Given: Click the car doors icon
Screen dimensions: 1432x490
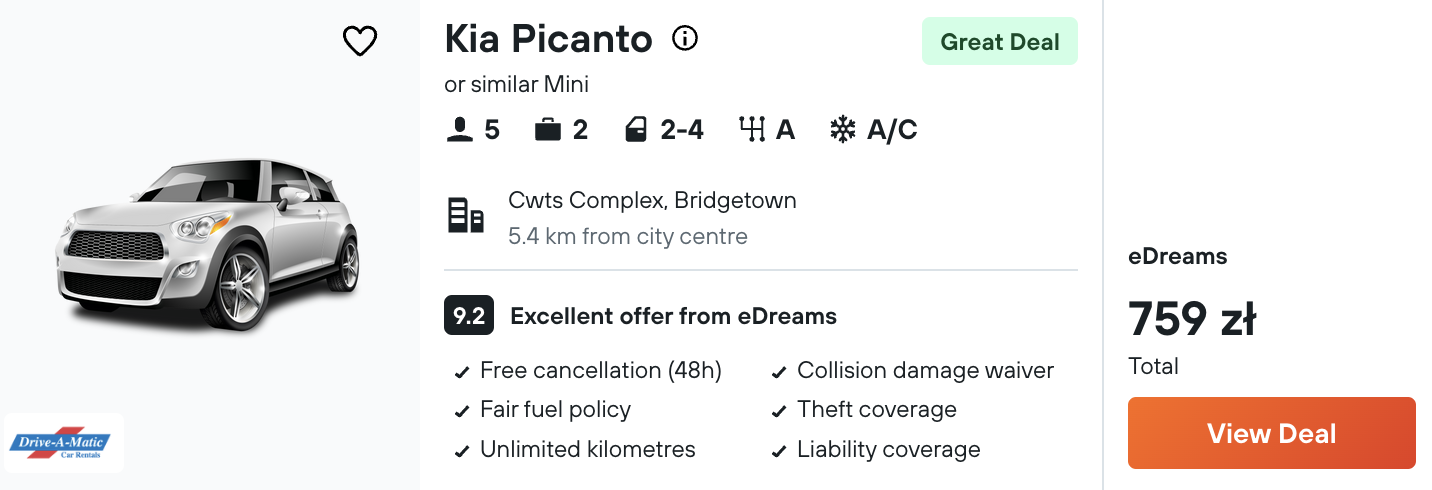Looking at the screenshot, I should pyautogui.click(x=636, y=130).
